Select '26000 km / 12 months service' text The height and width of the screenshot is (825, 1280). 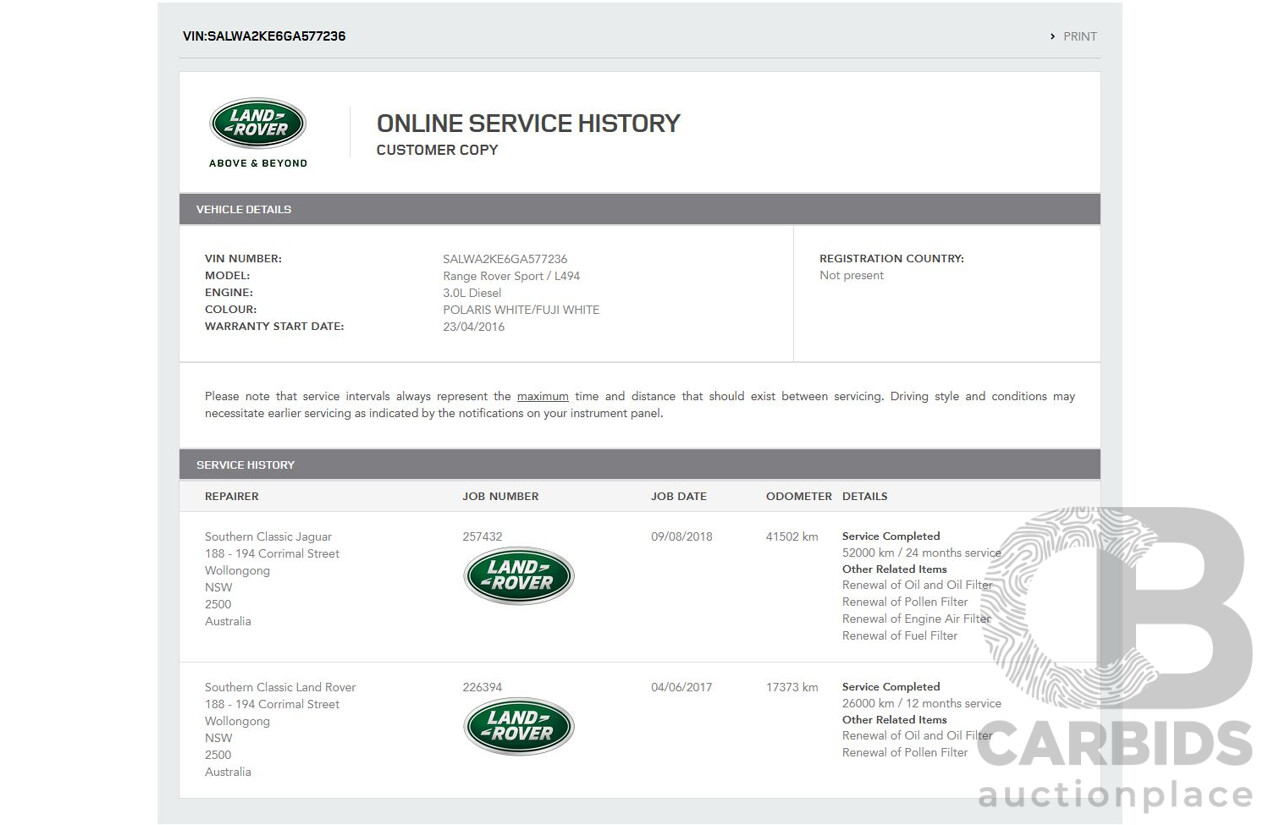tap(921, 704)
